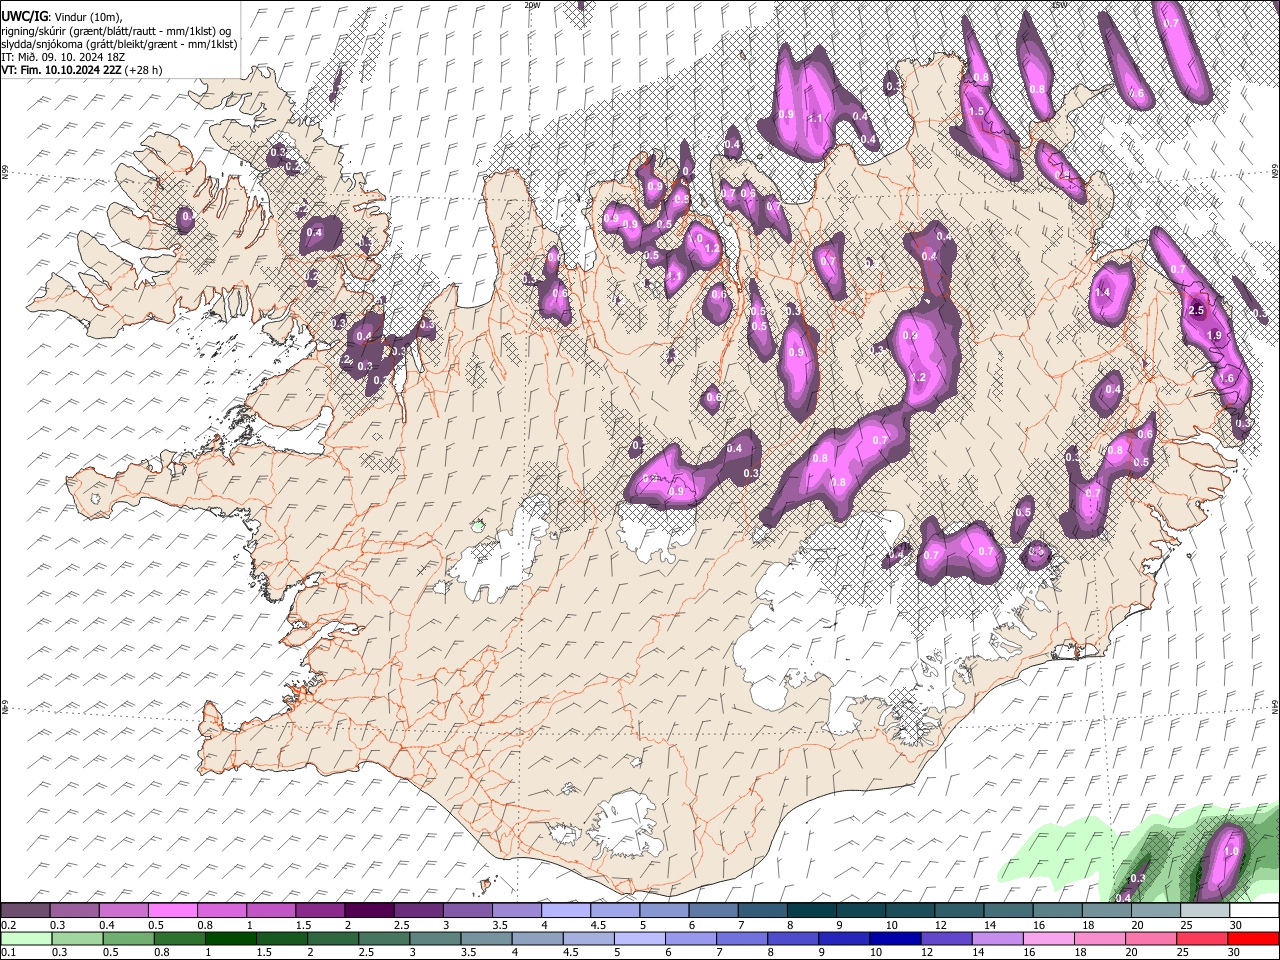
Task: Pick the upper legend swatch between 4 and 4.5
Action: pyautogui.click(x=565, y=910)
